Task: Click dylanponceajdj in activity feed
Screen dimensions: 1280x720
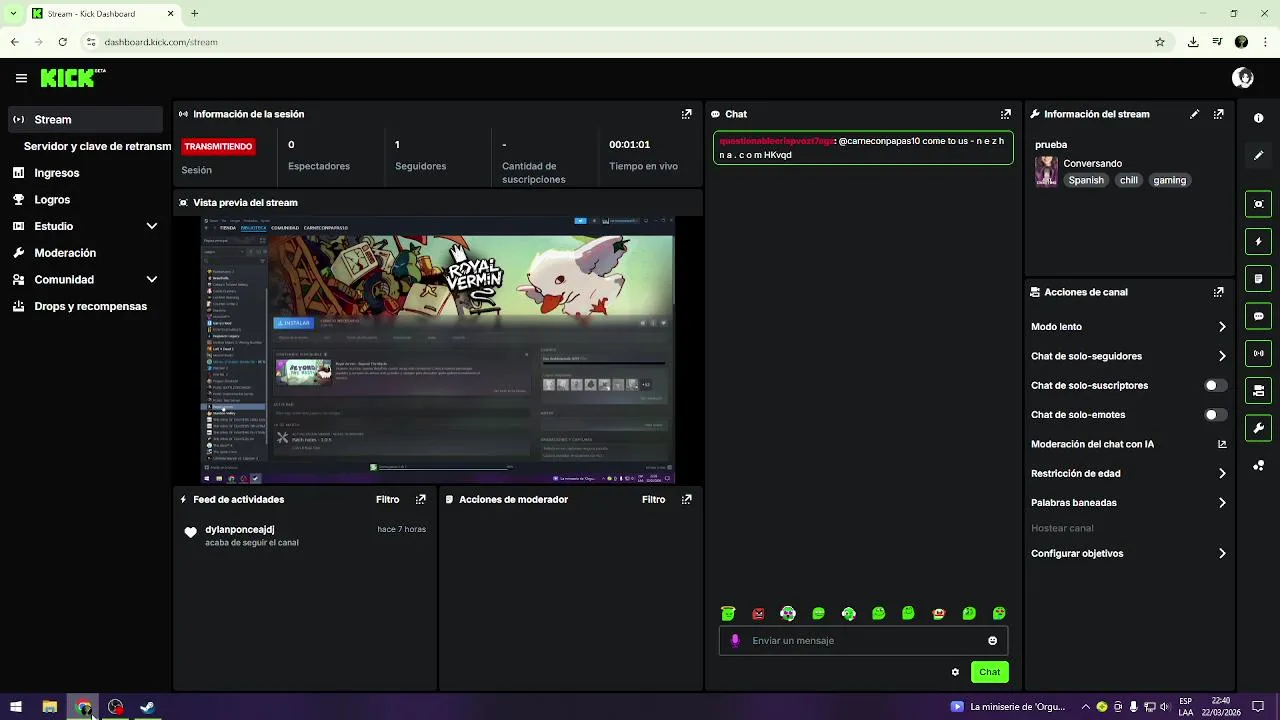Action: (x=240, y=529)
